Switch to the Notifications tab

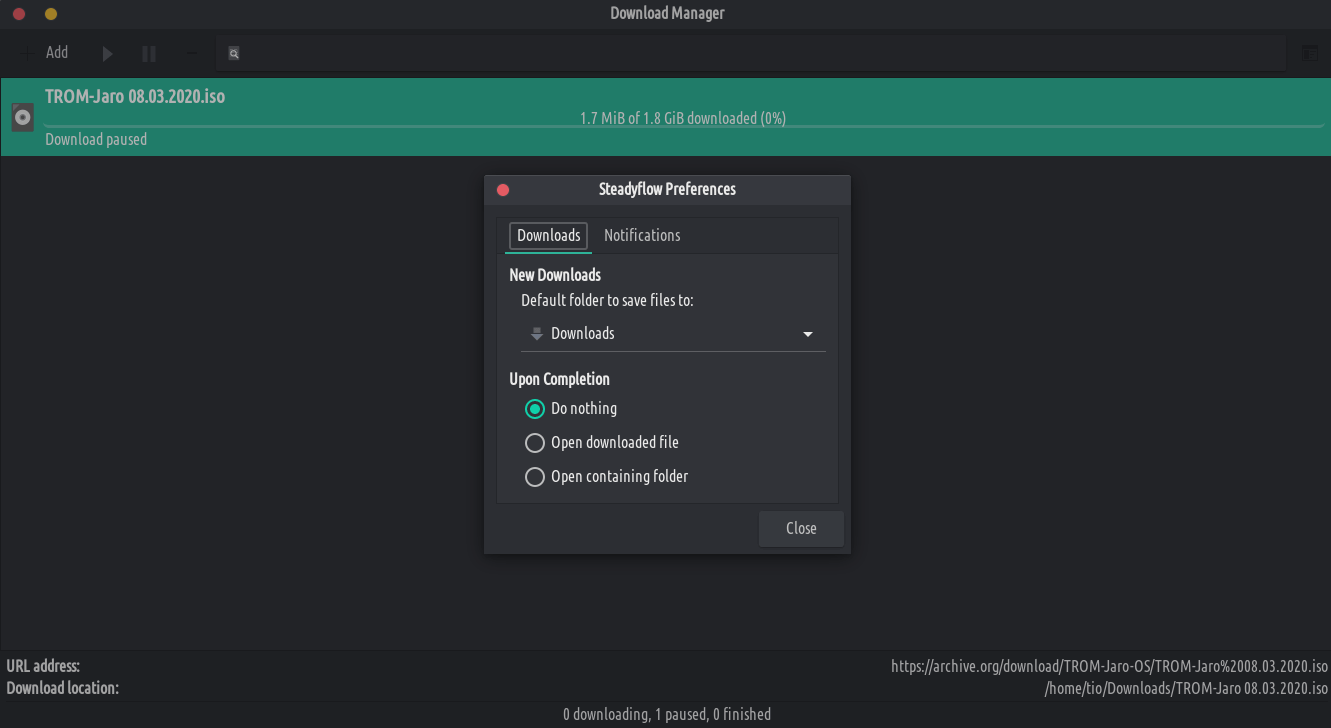pyautogui.click(x=642, y=235)
